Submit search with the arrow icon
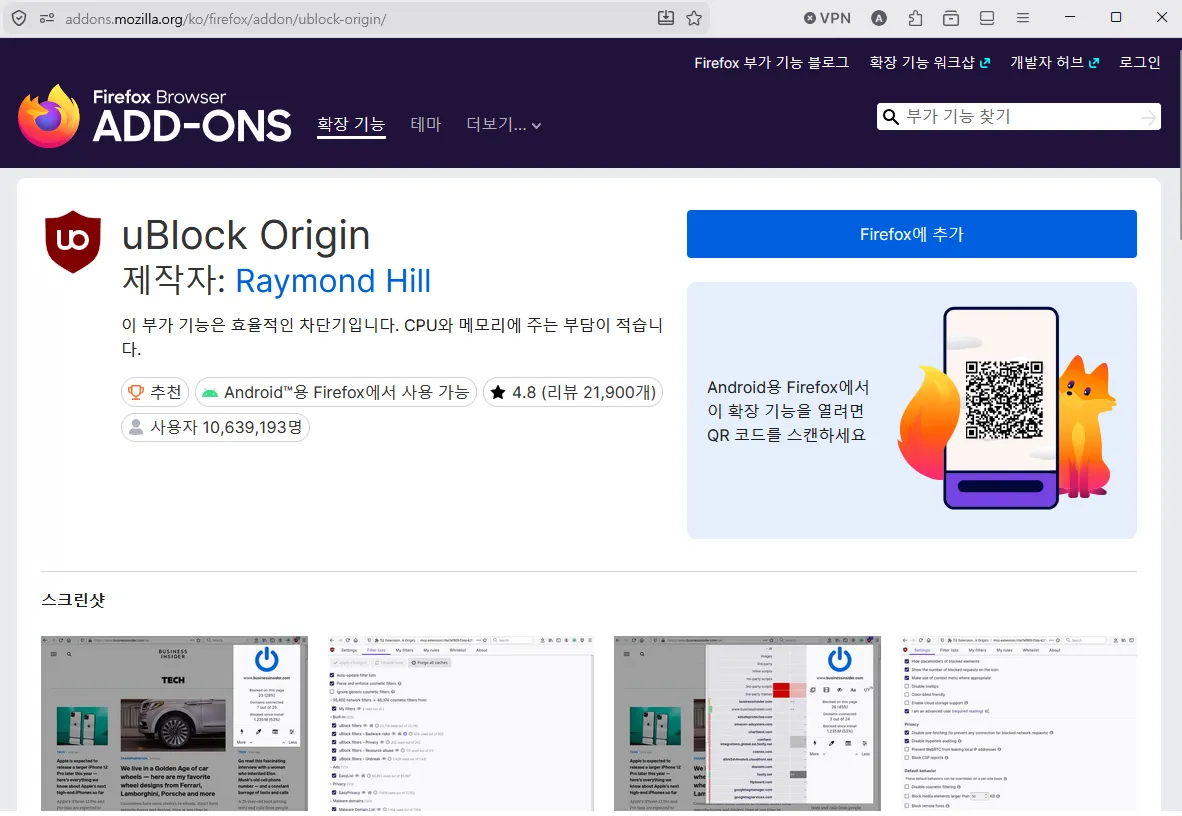The width and height of the screenshot is (1182, 816). pyautogui.click(x=1148, y=118)
